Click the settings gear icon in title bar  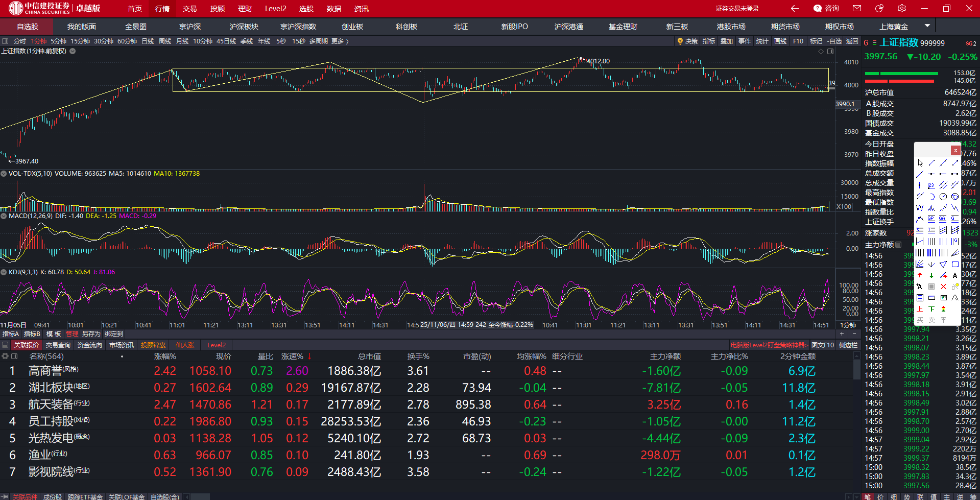tap(903, 8)
